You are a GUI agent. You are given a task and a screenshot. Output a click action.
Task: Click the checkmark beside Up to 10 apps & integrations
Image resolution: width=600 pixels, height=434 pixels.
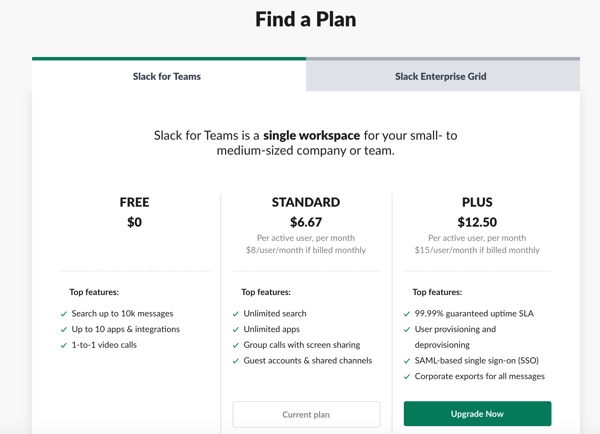64,330
